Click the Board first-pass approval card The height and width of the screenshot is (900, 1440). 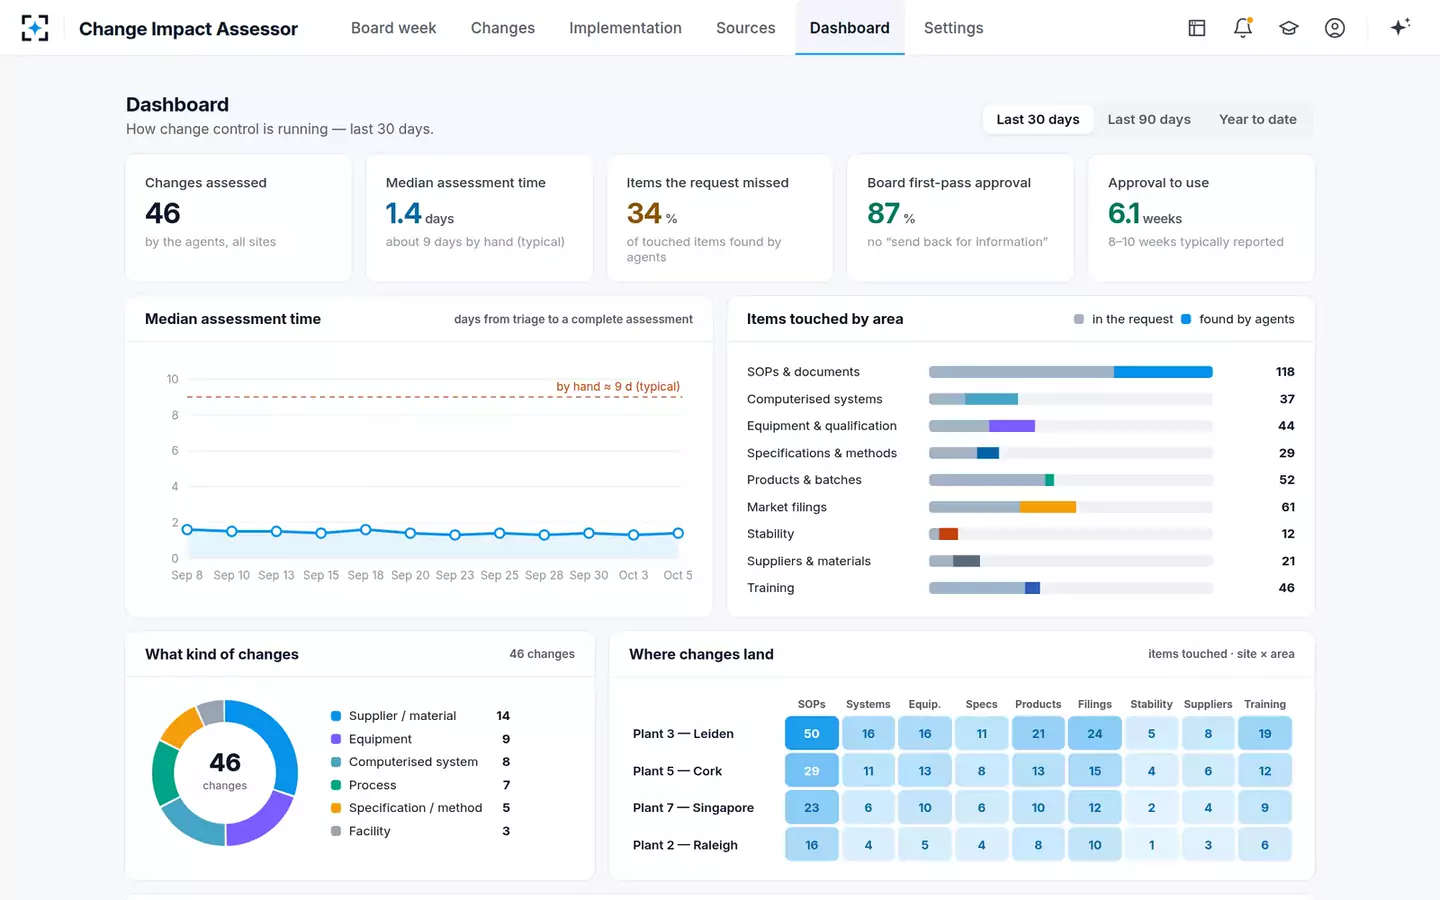click(x=960, y=218)
